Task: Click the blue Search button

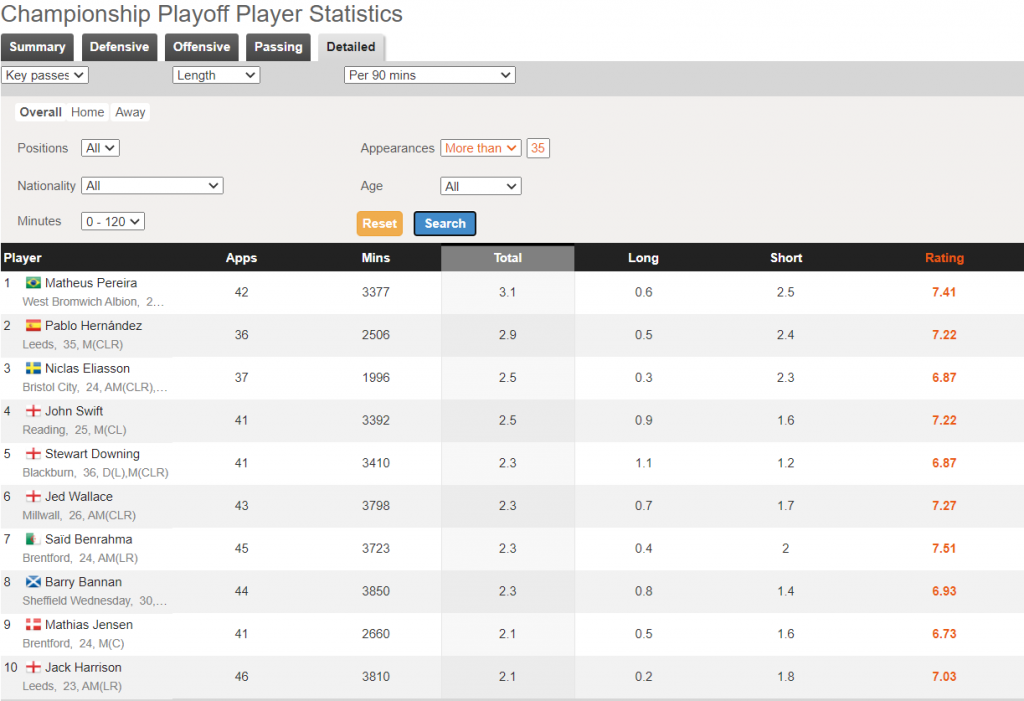Action: (x=444, y=223)
